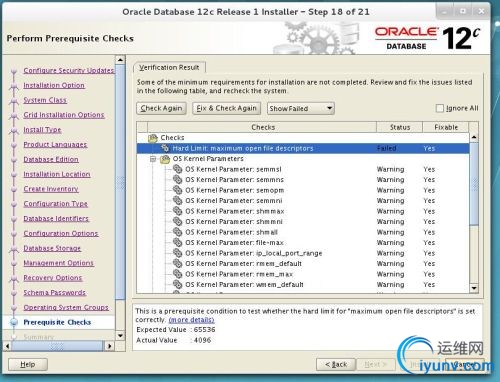Click the Checks column header
The width and height of the screenshot is (500, 382).
coord(262,127)
